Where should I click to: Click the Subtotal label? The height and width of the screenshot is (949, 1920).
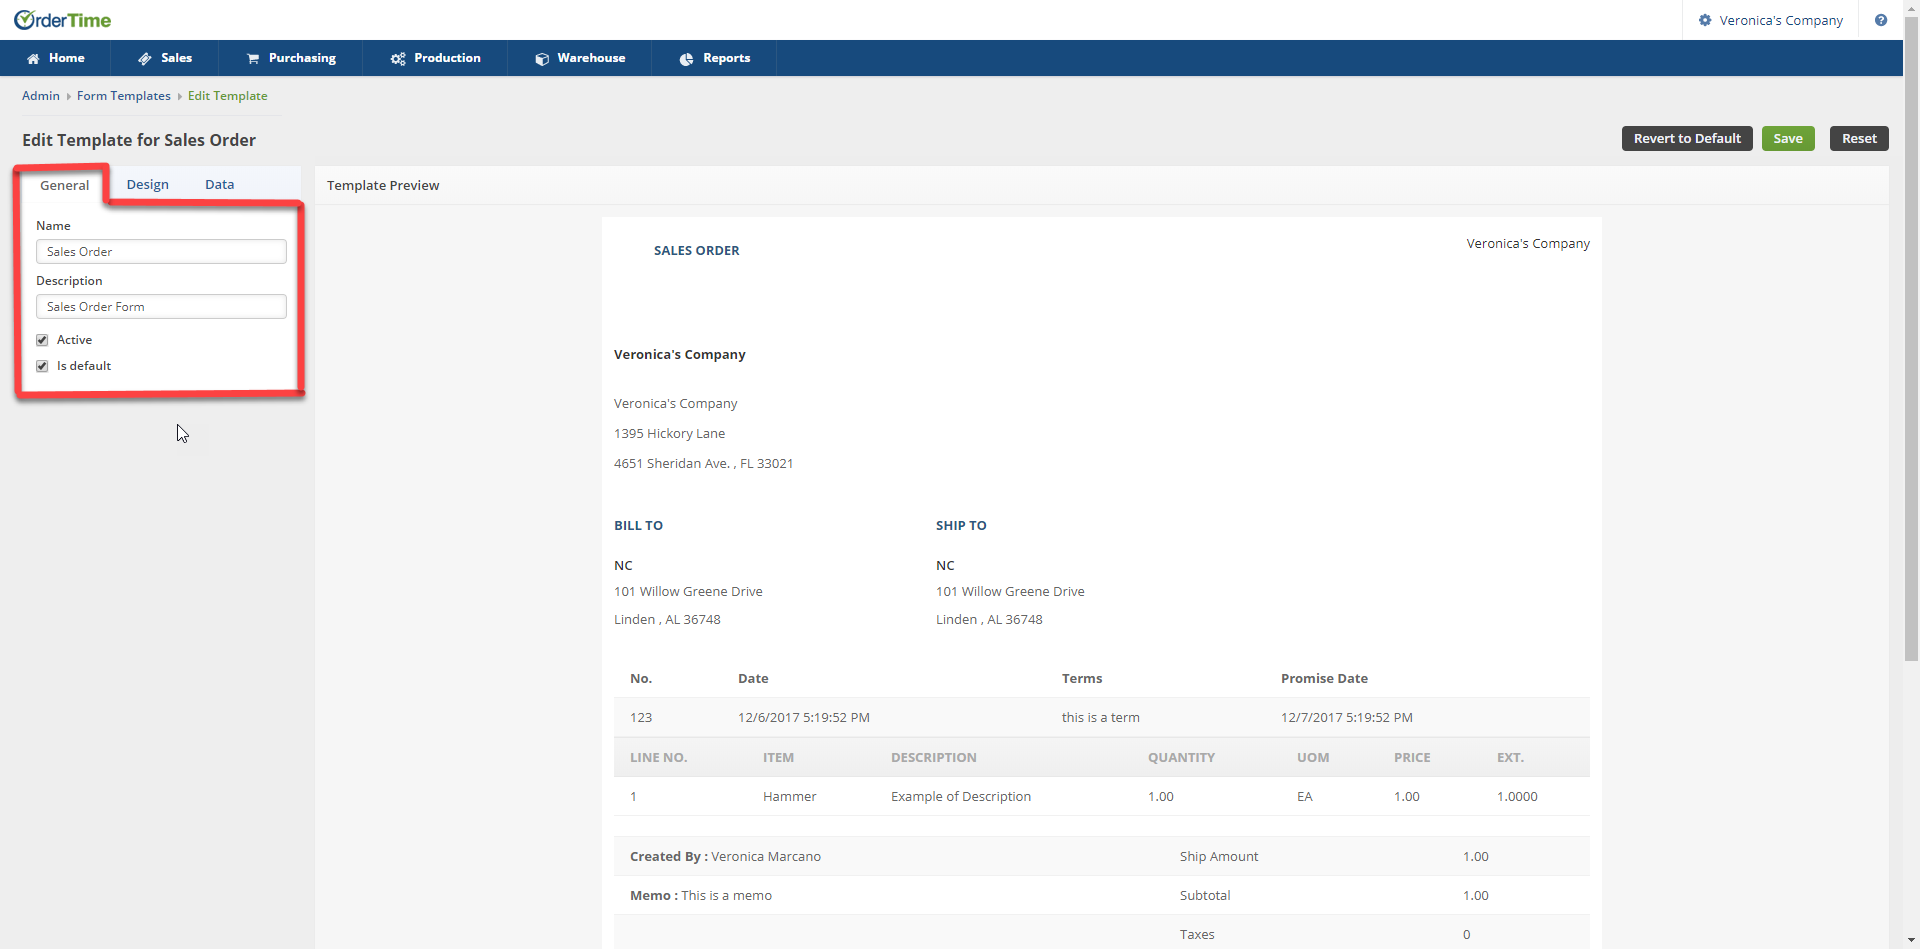pyautogui.click(x=1205, y=896)
